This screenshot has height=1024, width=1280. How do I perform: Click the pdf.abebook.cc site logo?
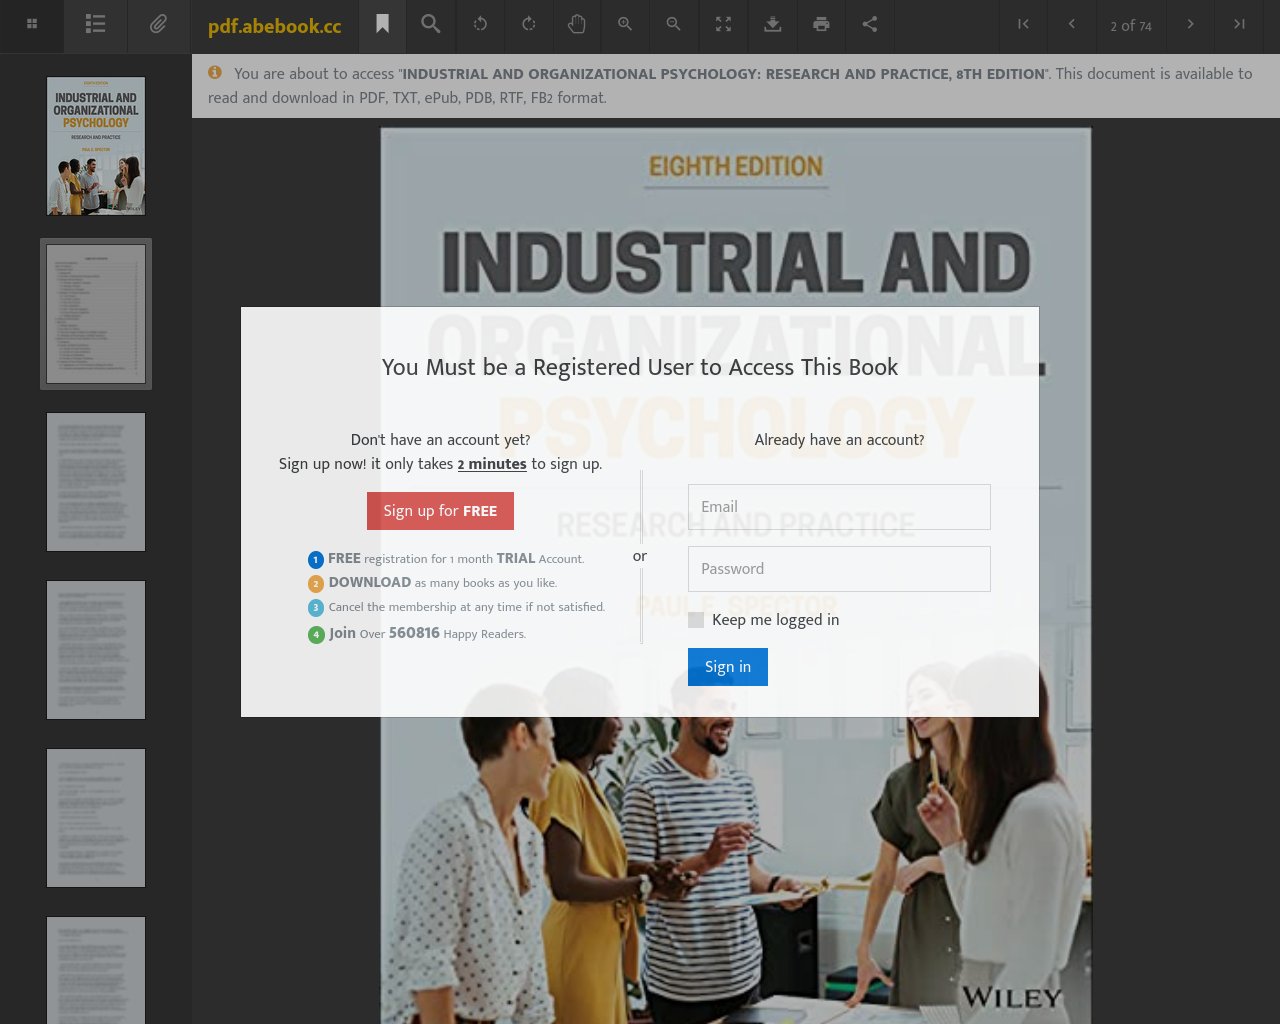pos(274,26)
